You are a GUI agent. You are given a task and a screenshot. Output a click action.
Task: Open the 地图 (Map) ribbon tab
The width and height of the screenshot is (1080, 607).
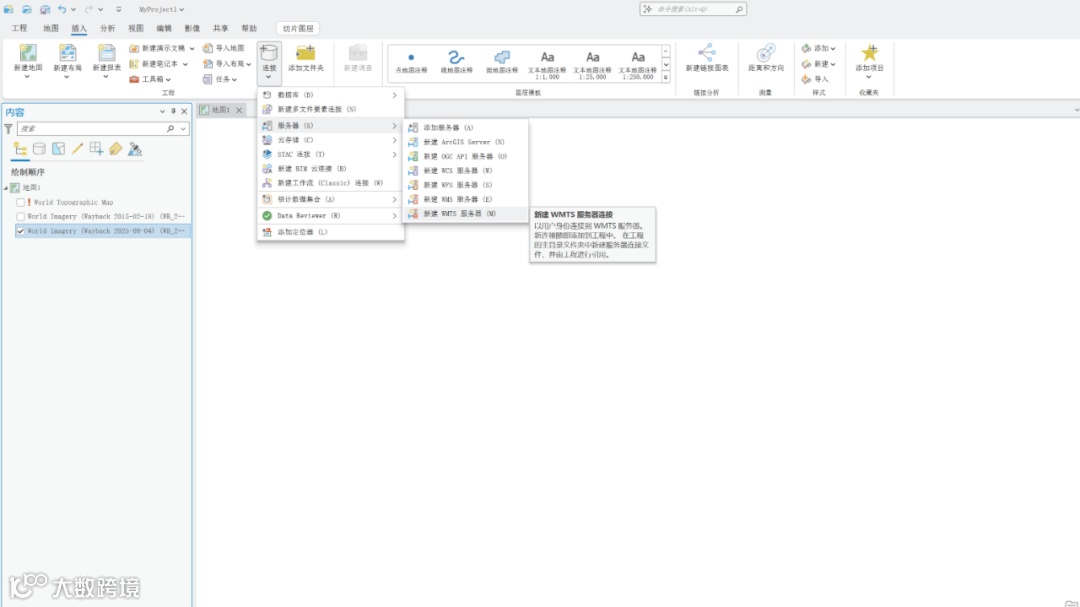51,28
